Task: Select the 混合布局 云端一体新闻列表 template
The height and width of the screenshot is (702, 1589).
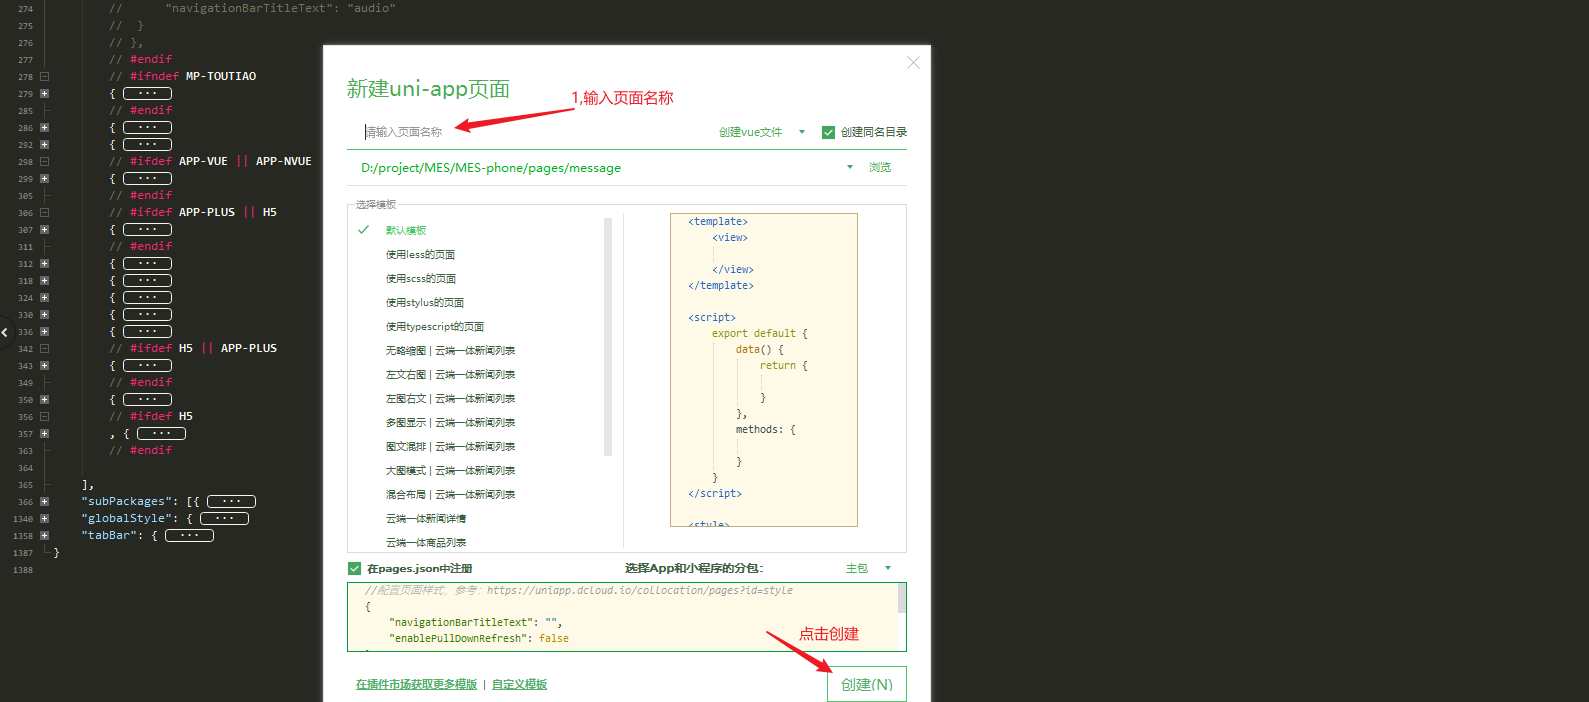Action: click(451, 494)
